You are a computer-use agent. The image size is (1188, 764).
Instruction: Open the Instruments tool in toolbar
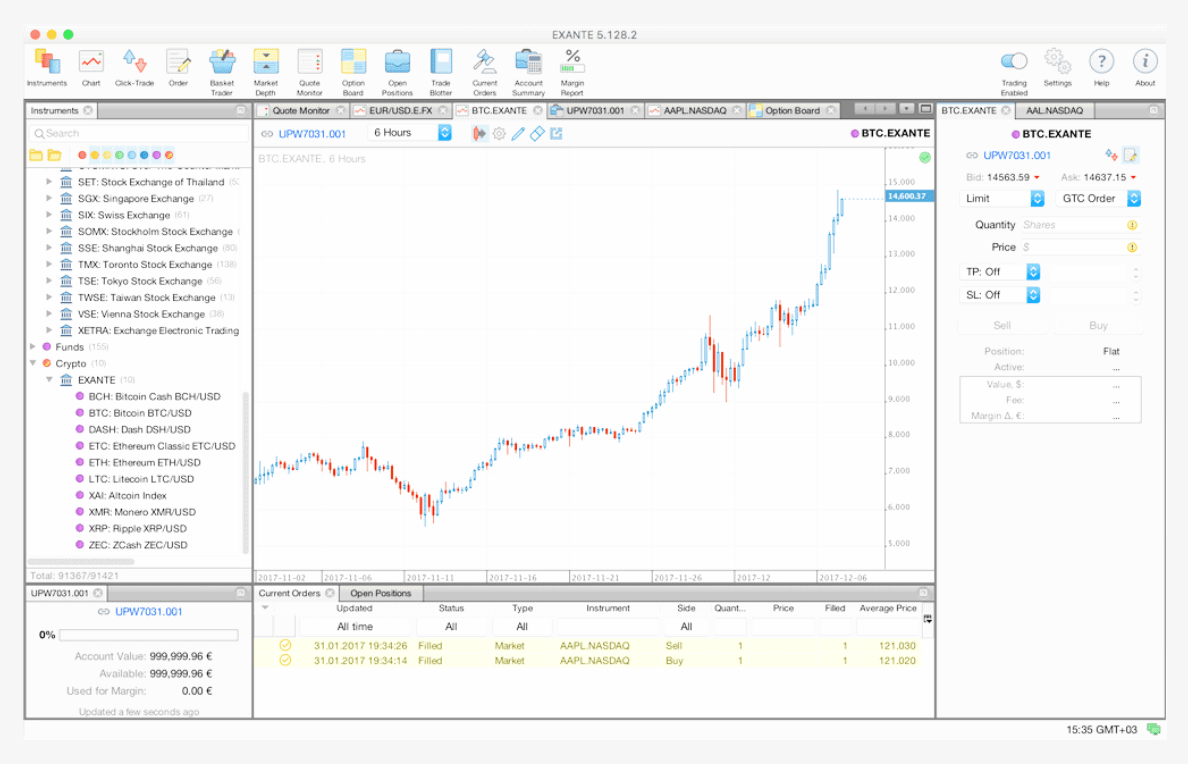(x=47, y=67)
